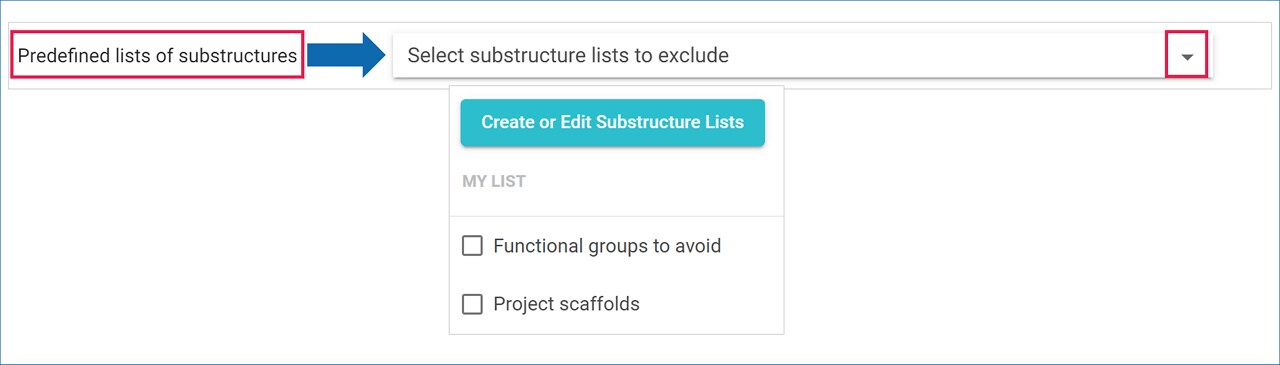
Task: Click the empty square beside Project scaffolds
Action: [472, 304]
